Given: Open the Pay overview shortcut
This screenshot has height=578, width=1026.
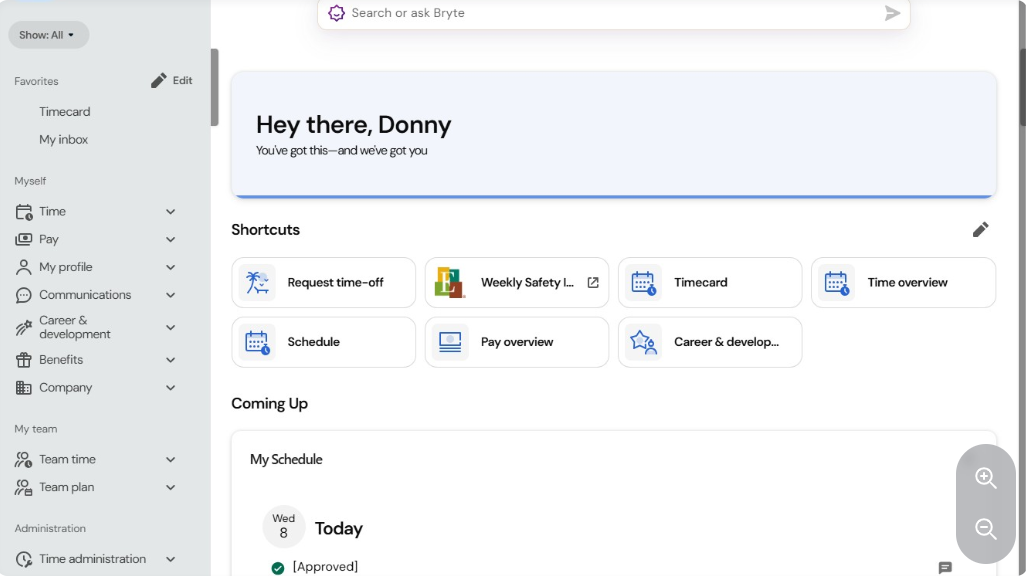Looking at the screenshot, I should (516, 342).
